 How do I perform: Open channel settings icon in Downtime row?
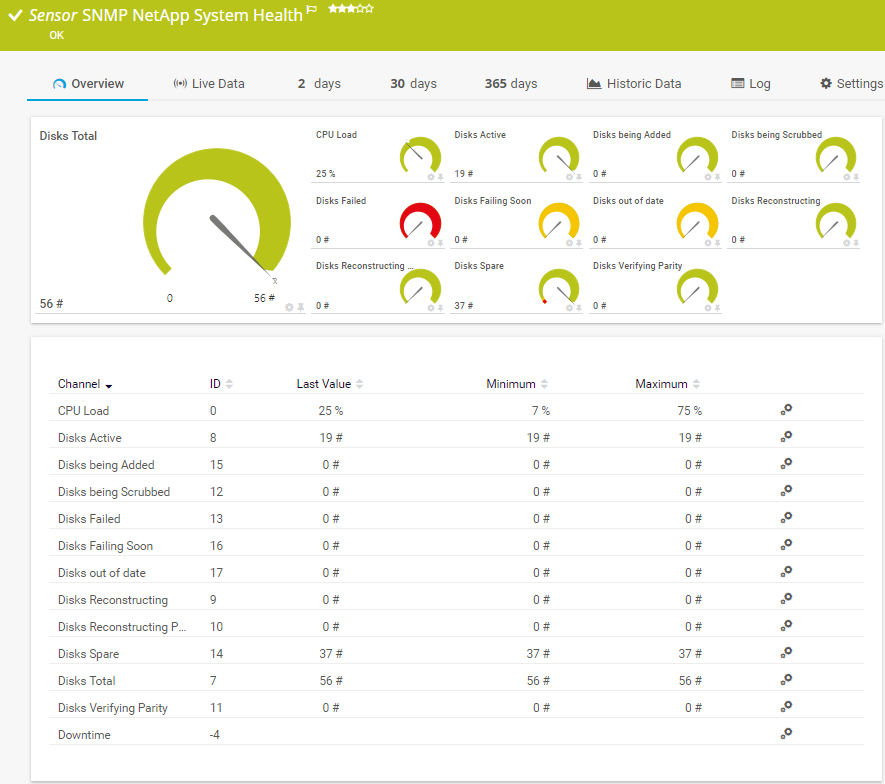pyautogui.click(x=786, y=734)
